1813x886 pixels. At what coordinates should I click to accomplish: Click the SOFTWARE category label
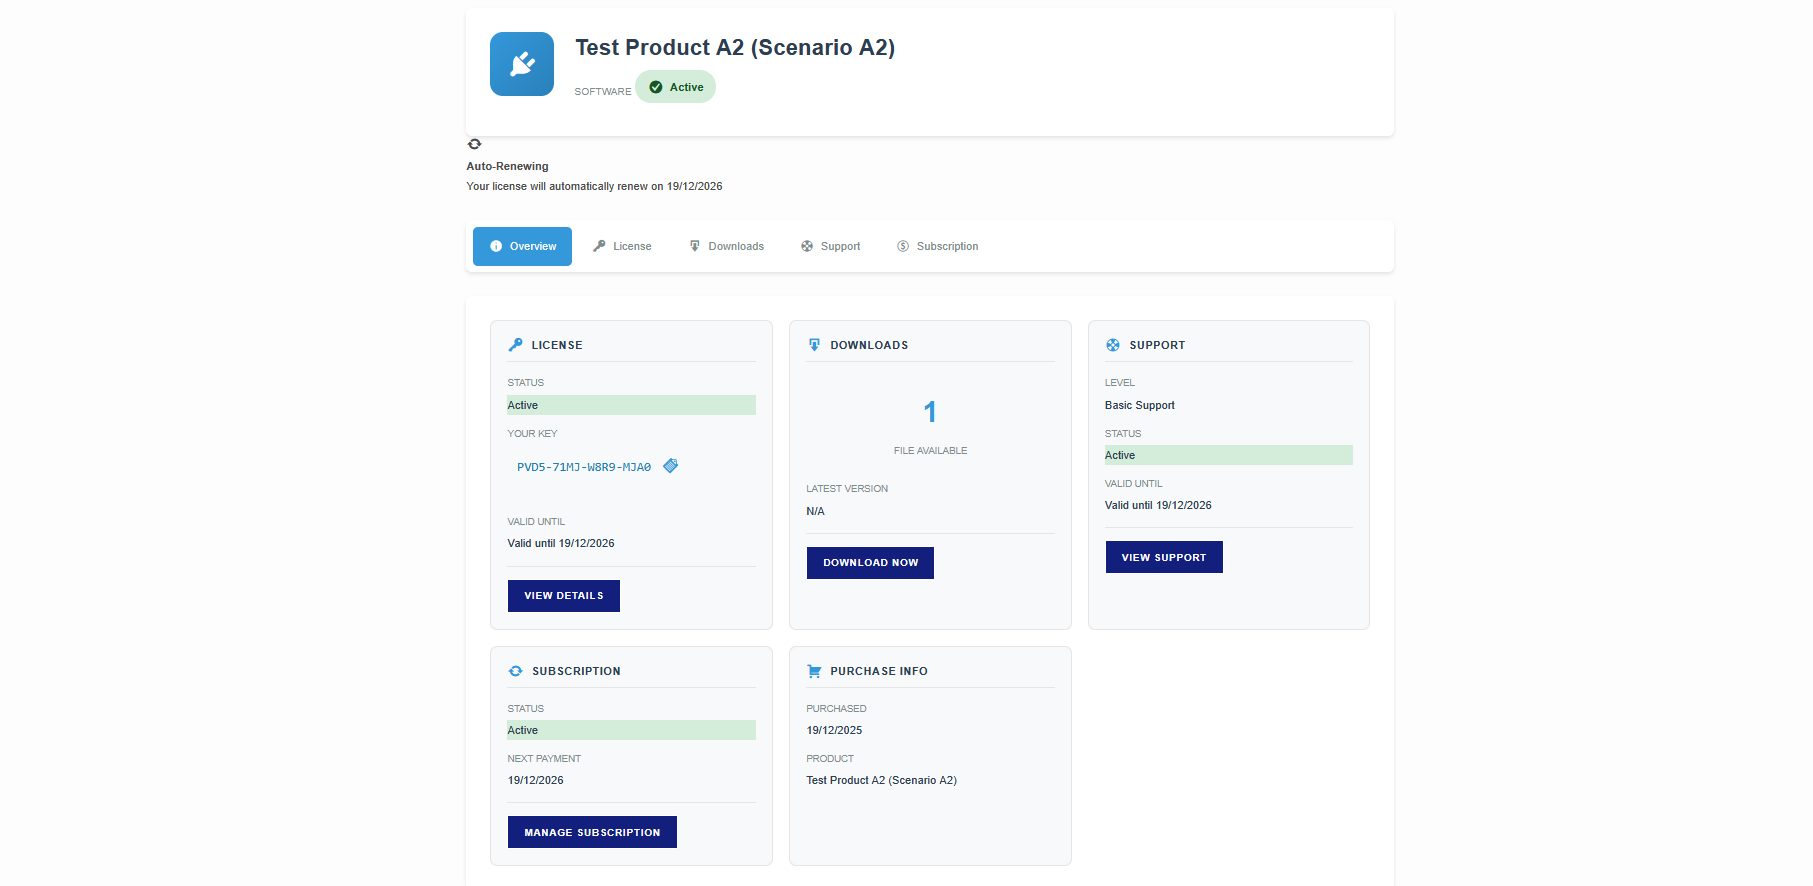603,91
